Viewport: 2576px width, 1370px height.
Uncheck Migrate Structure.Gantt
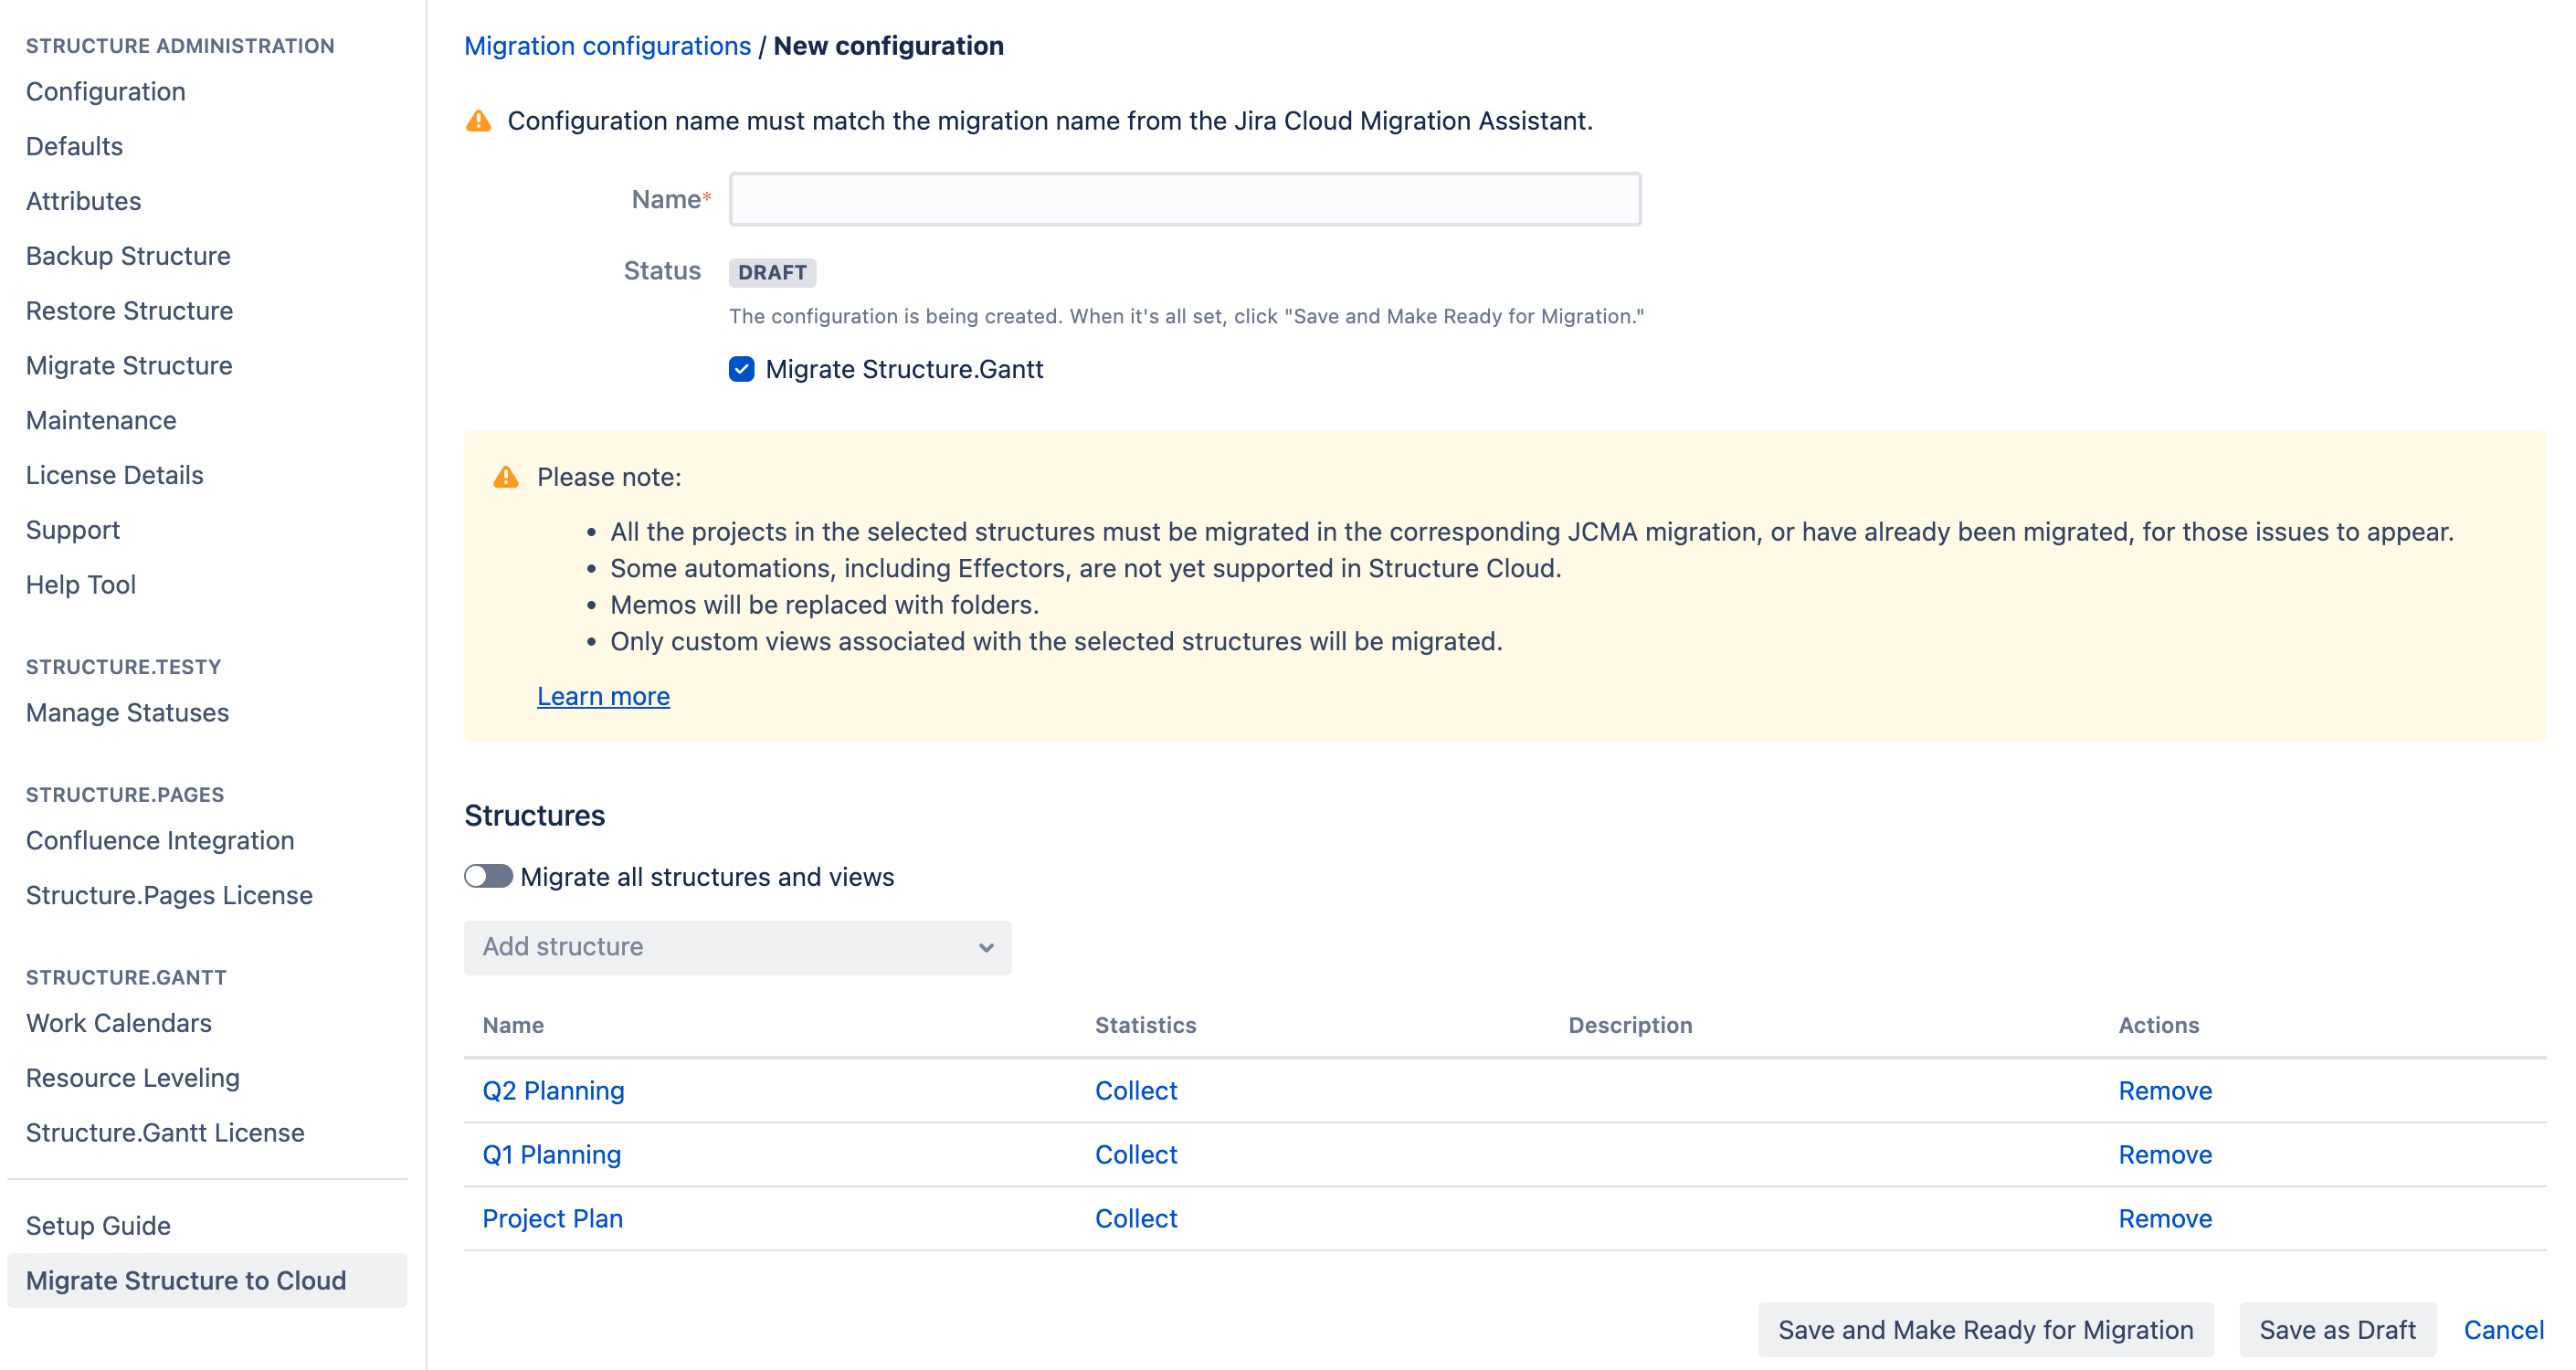click(x=741, y=370)
